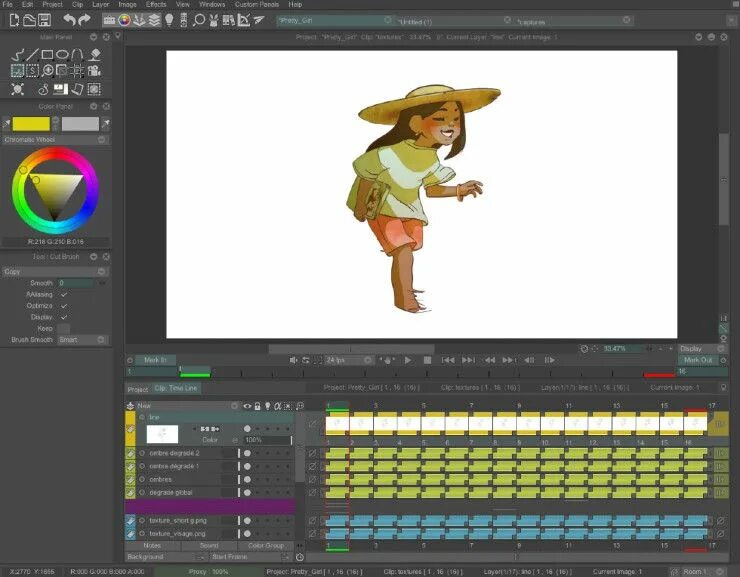Click the Play button
The width and height of the screenshot is (740, 577).
(408, 360)
